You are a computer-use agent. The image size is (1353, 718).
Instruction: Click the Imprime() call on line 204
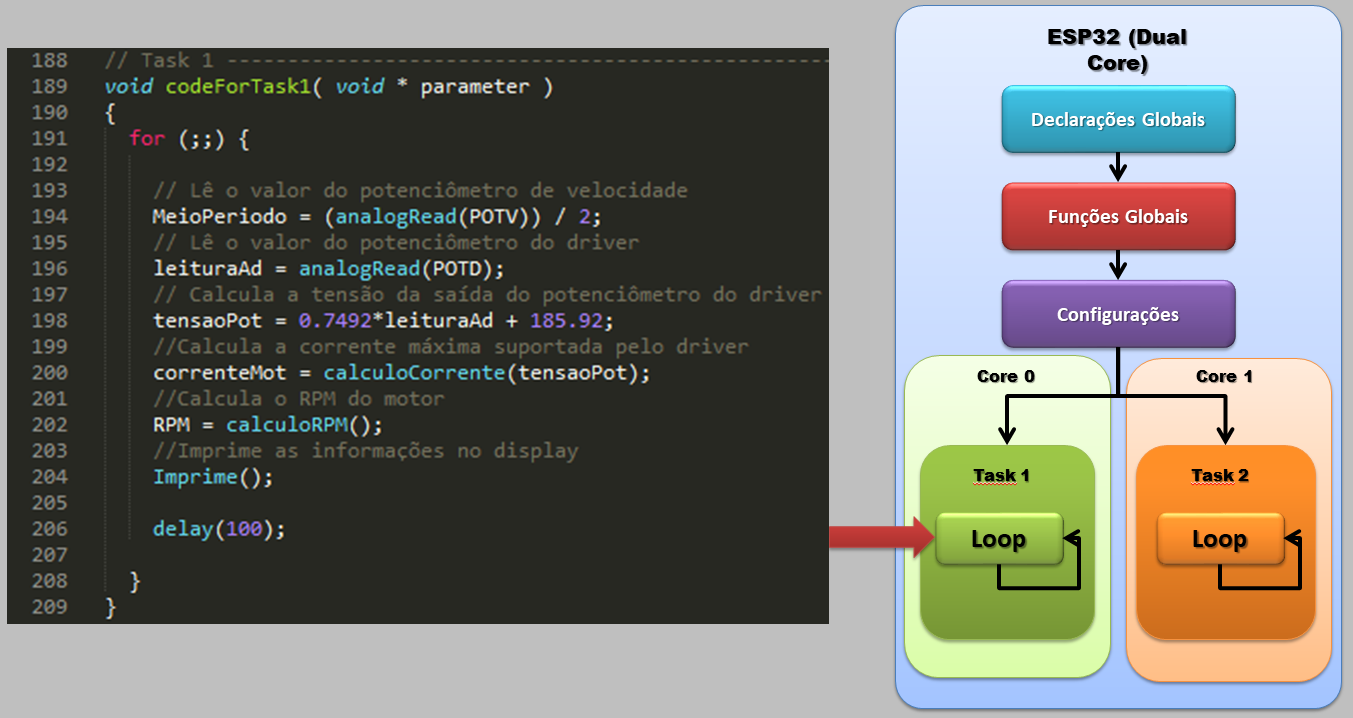pos(213,477)
